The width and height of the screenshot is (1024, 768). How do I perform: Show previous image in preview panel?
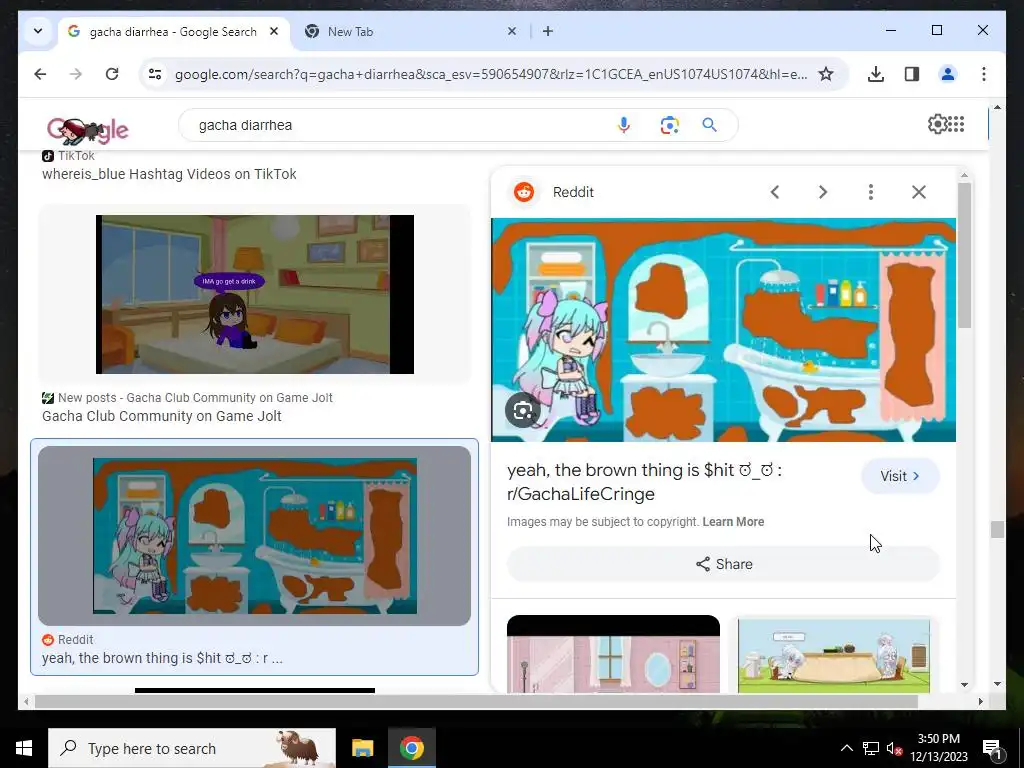pyautogui.click(x=775, y=192)
